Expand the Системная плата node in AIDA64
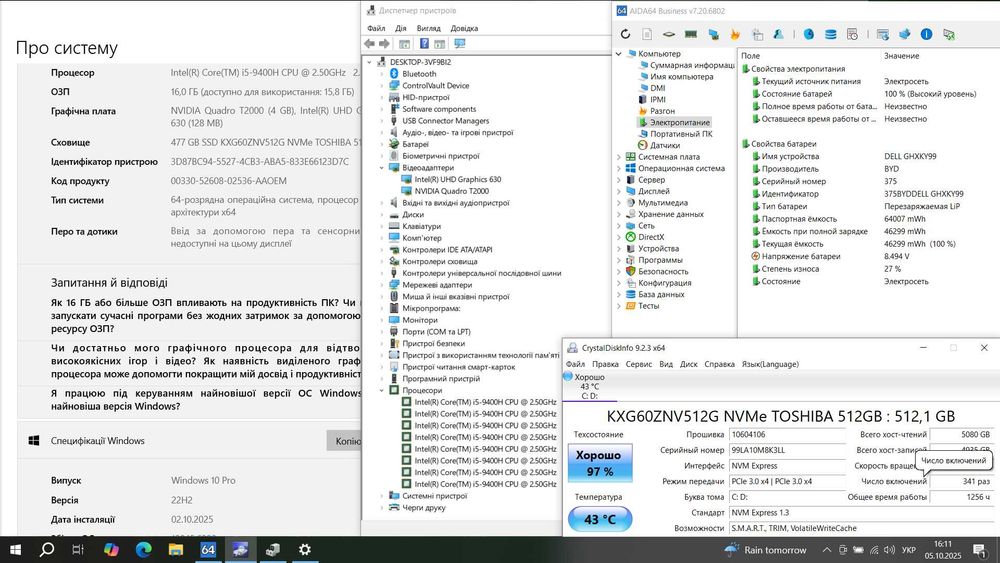Image resolution: width=1000 pixels, height=563 pixels. coord(619,157)
